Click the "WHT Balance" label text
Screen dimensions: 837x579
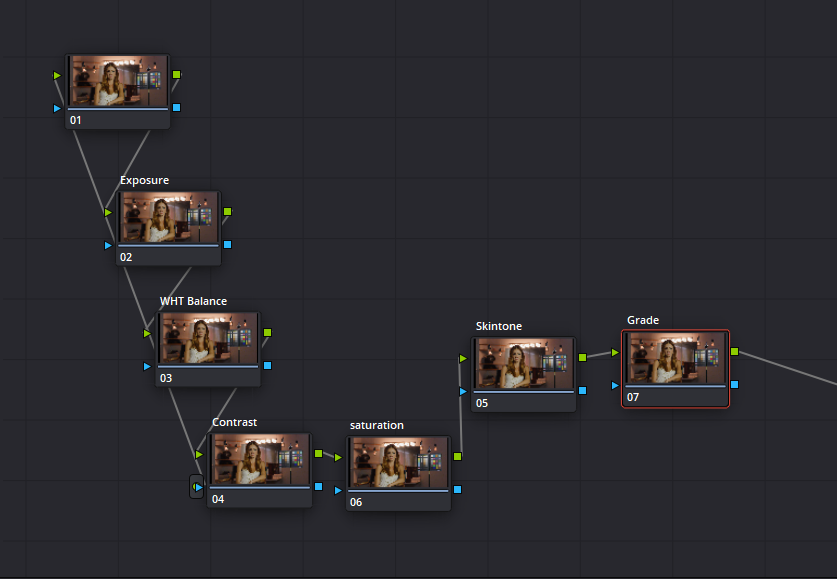[193, 301]
